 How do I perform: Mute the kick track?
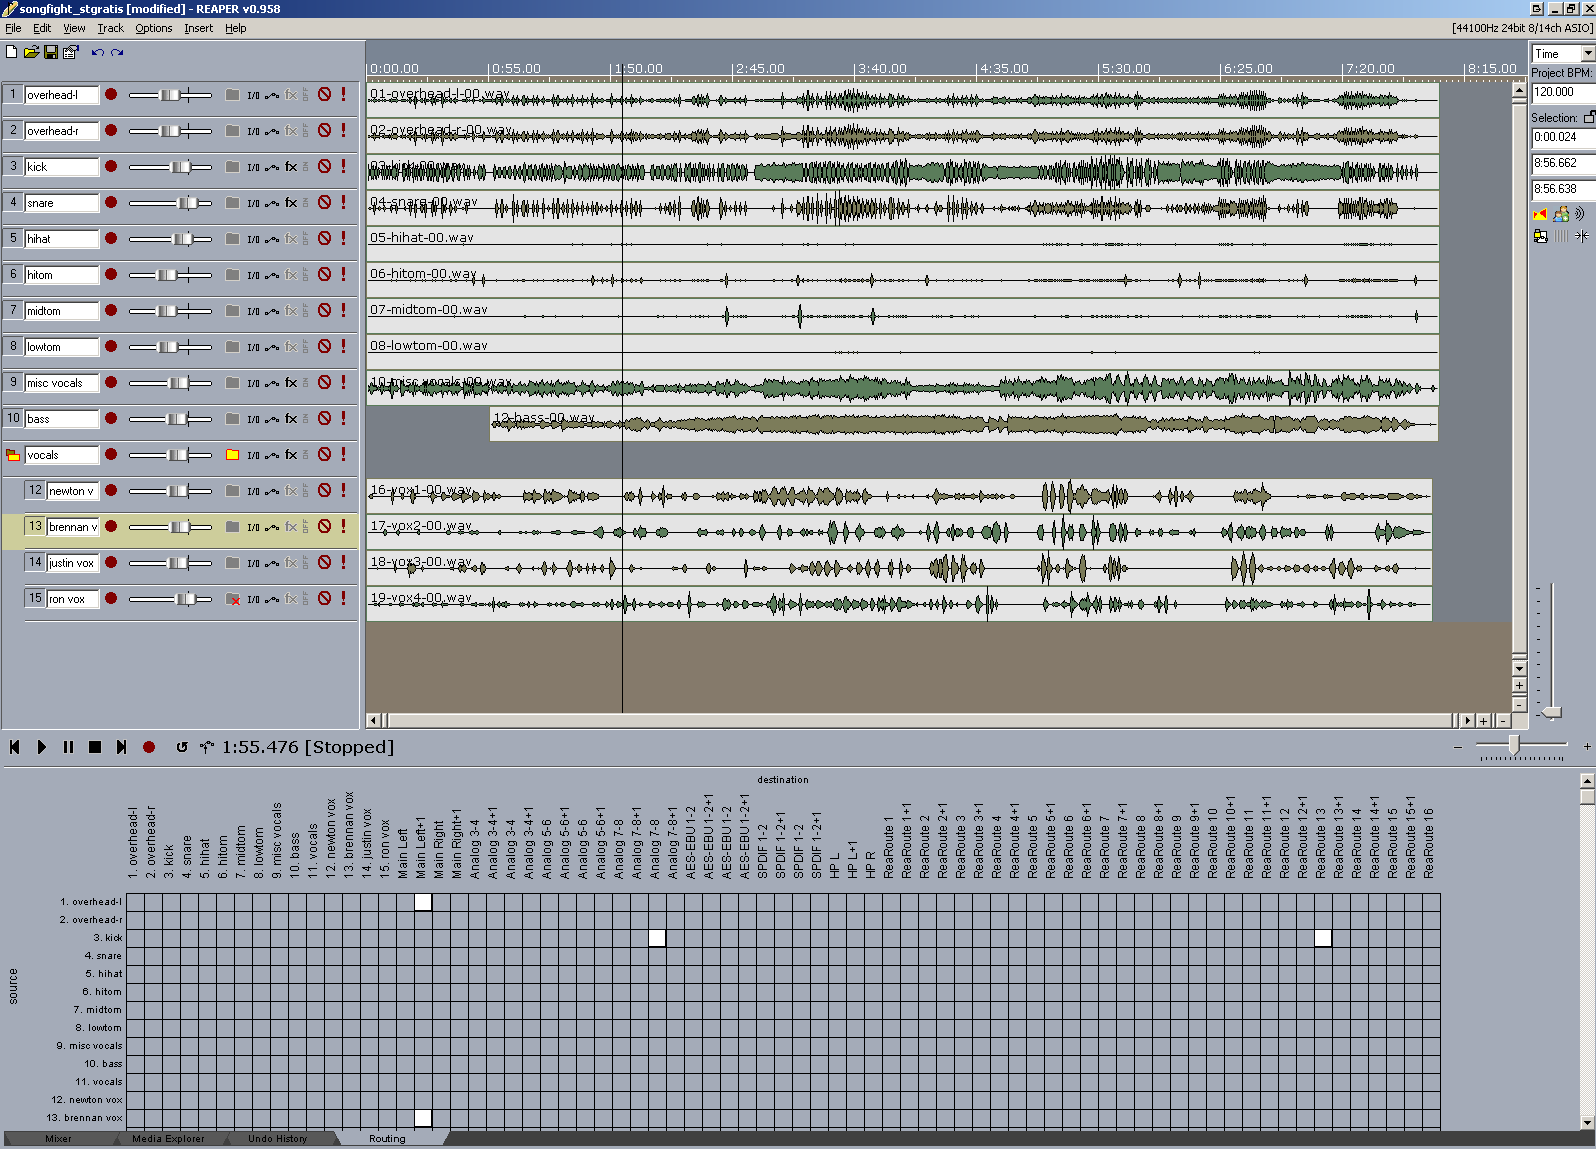point(325,167)
